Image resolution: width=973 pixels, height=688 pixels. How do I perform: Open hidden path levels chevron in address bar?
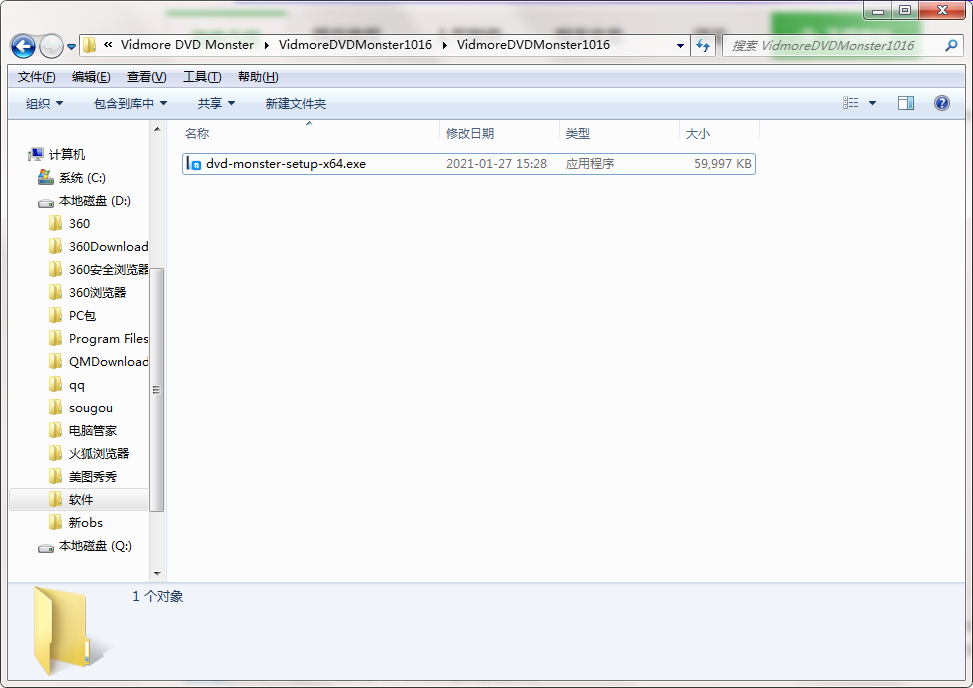pos(108,45)
